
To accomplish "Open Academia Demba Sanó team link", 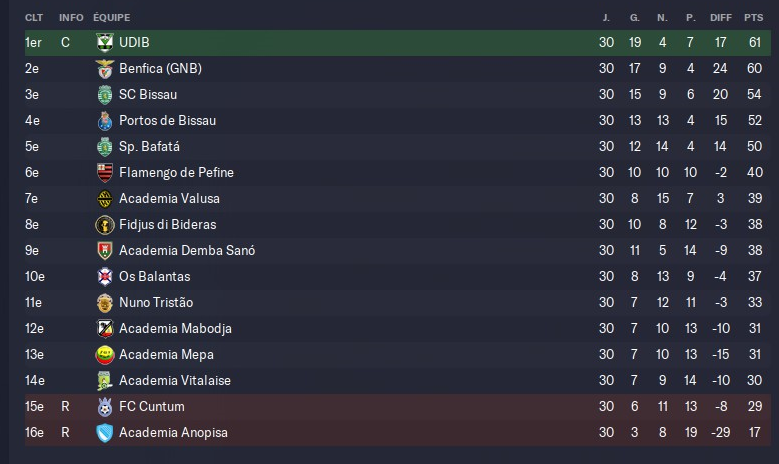I will [186, 250].
